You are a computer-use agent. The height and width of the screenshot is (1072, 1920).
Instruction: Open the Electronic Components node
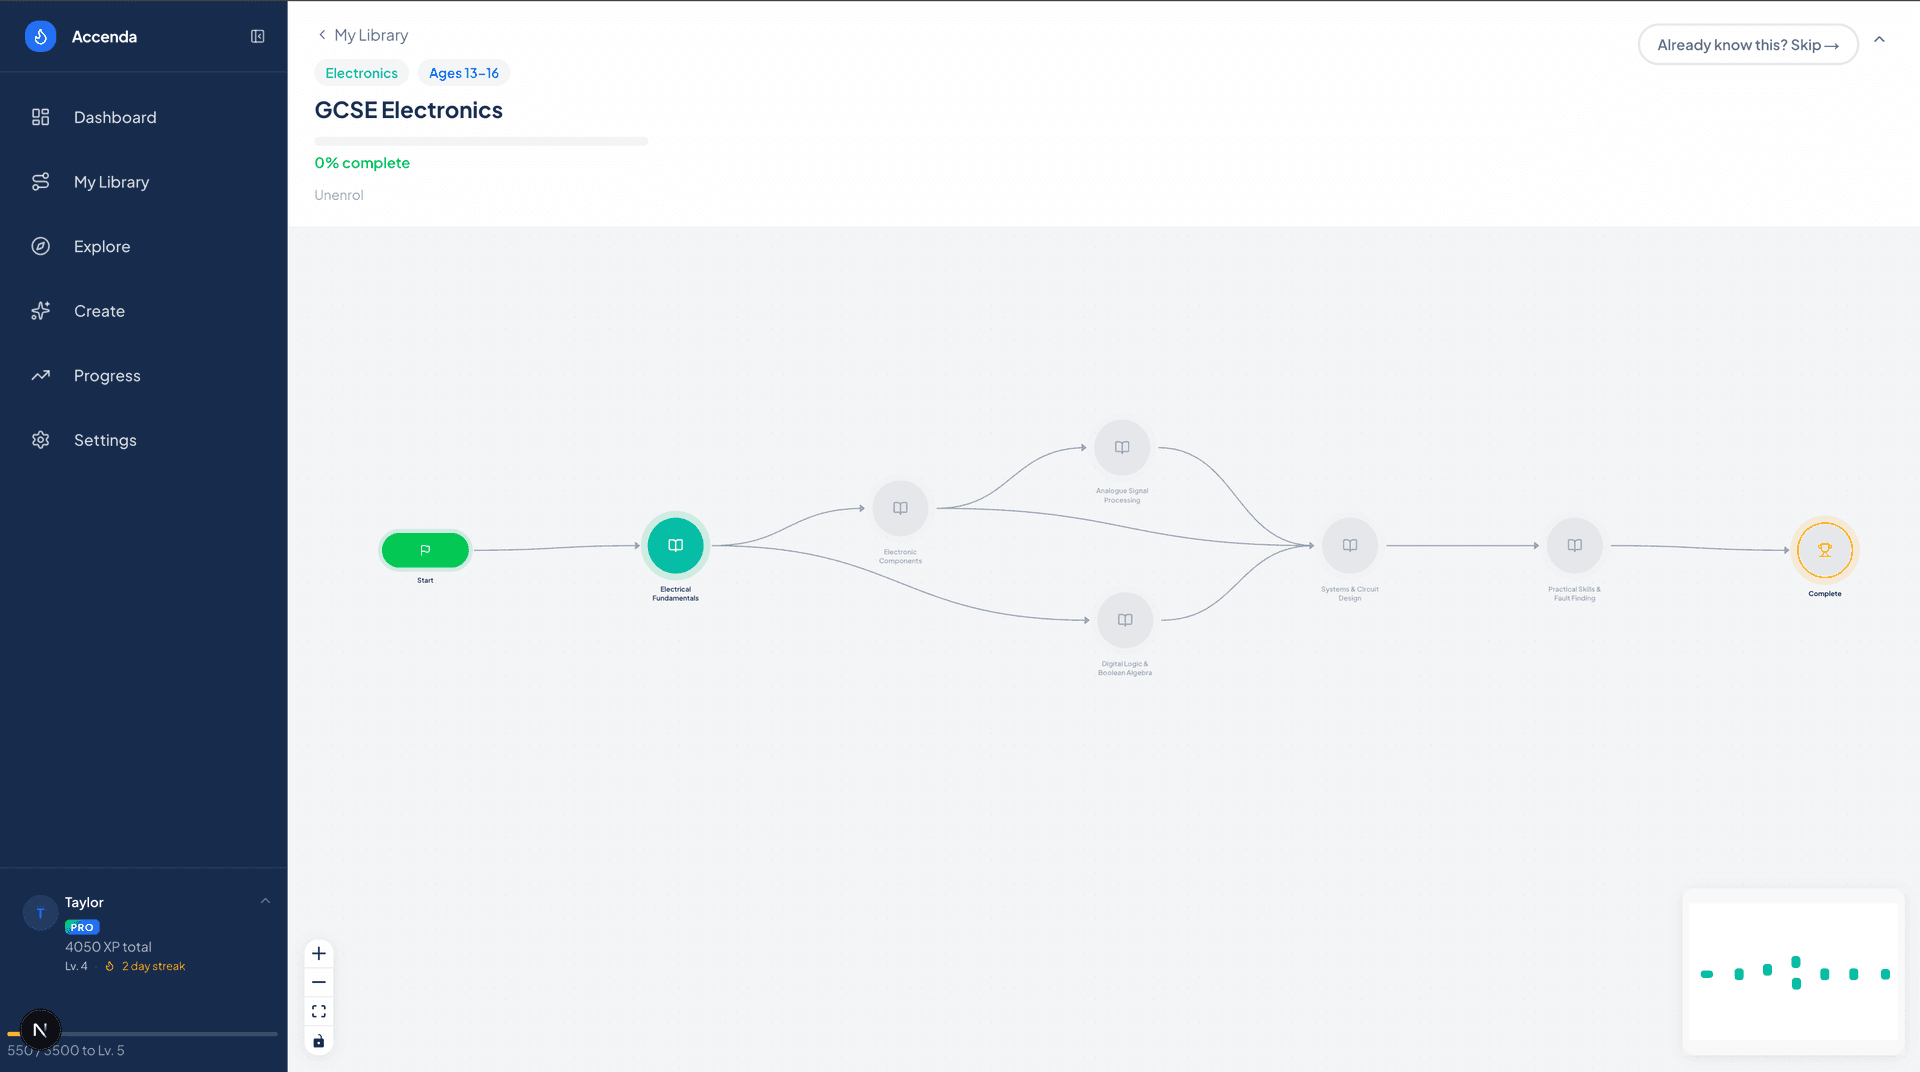(x=900, y=508)
